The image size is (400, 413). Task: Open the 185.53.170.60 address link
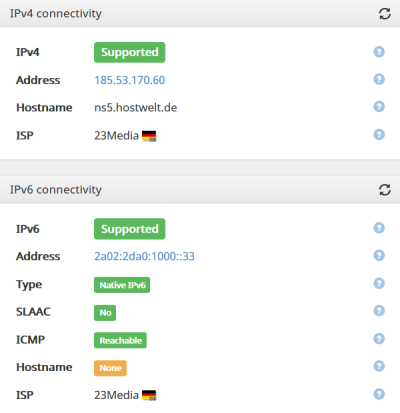coord(130,80)
